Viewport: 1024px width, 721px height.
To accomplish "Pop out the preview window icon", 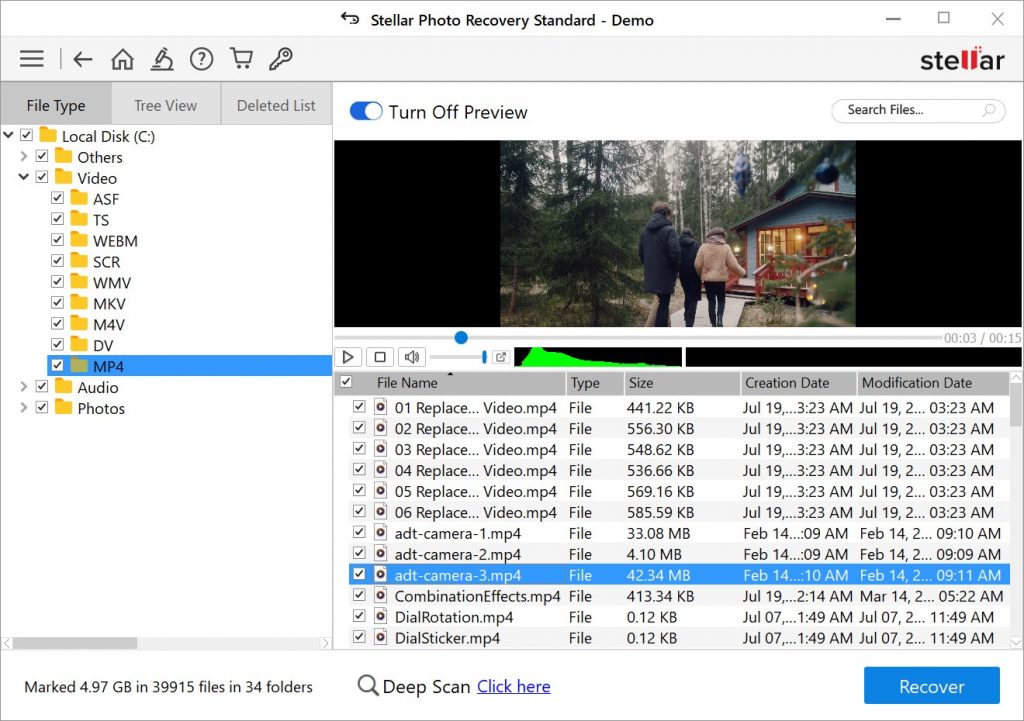I will point(501,357).
